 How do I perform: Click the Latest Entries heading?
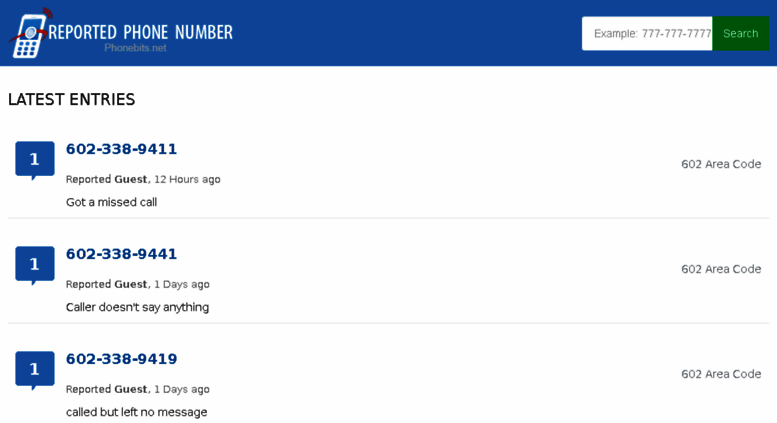tap(71, 100)
